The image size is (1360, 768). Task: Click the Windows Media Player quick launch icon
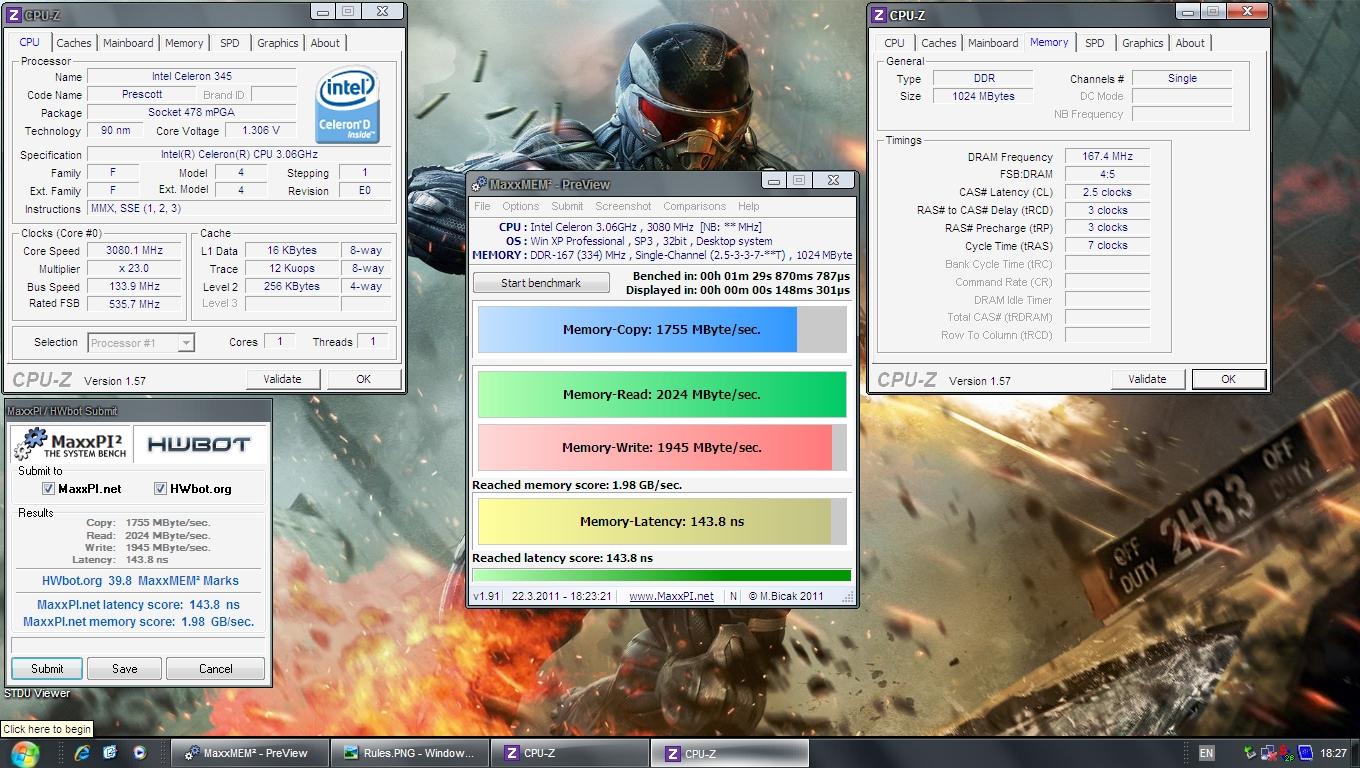tap(139, 752)
